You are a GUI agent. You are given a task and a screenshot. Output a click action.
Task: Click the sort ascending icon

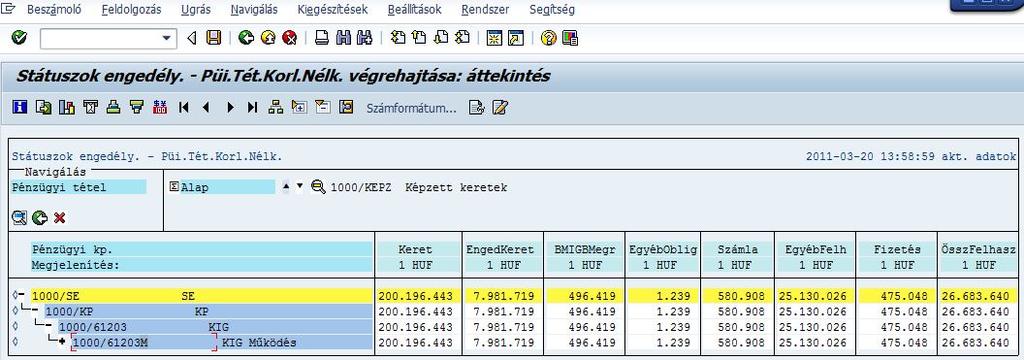113,107
